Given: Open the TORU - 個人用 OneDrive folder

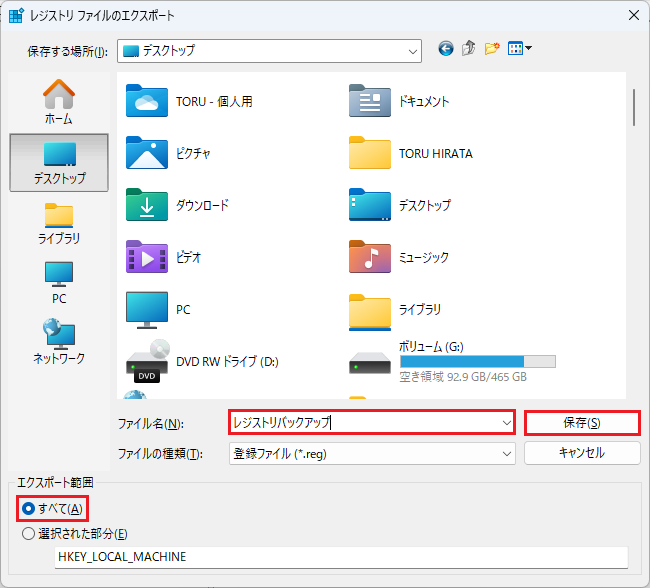Looking at the screenshot, I should (x=147, y=101).
